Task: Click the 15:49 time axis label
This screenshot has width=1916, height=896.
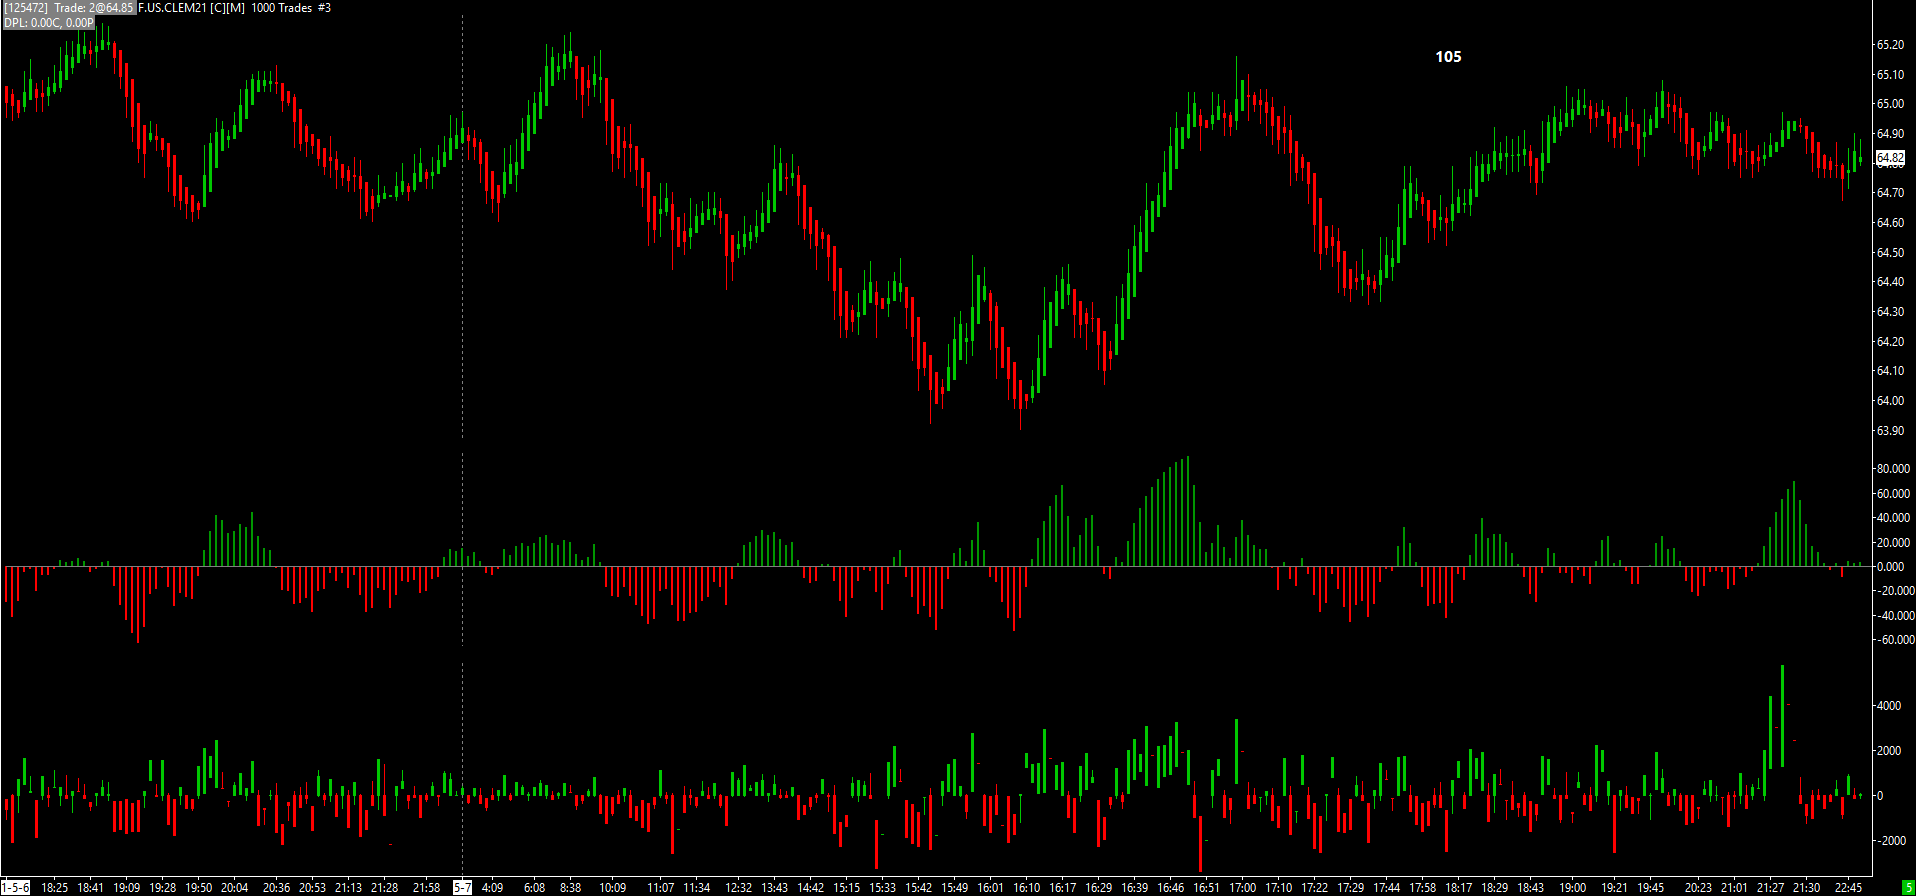Action: coord(954,888)
